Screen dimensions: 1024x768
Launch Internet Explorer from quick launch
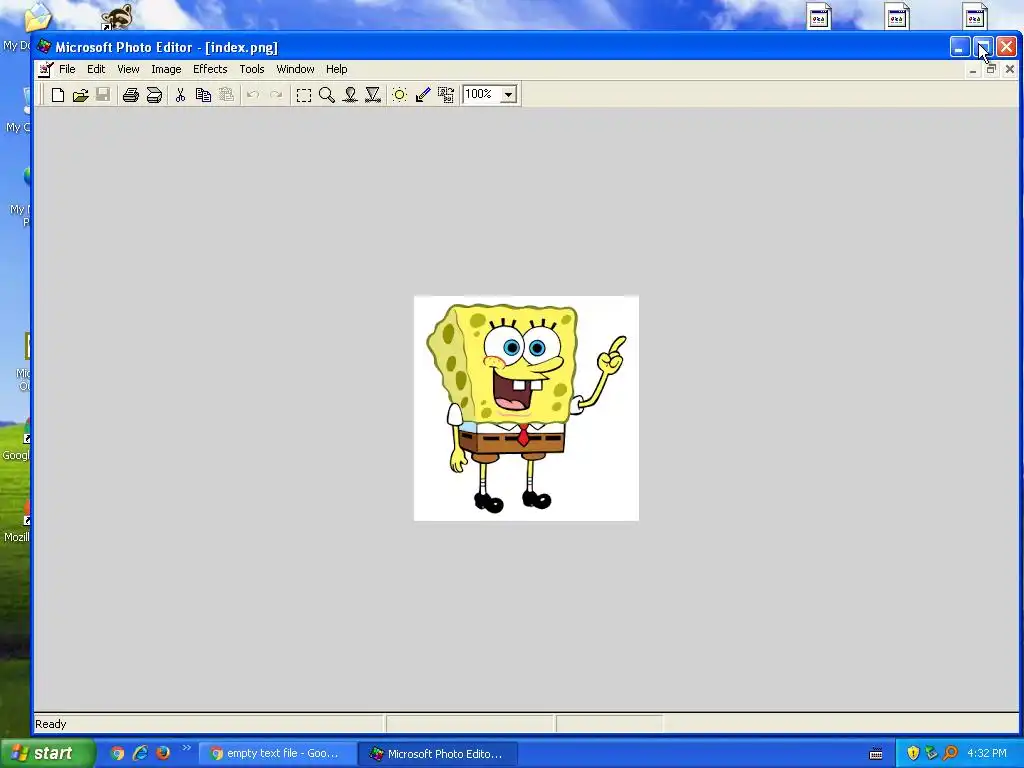point(140,753)
